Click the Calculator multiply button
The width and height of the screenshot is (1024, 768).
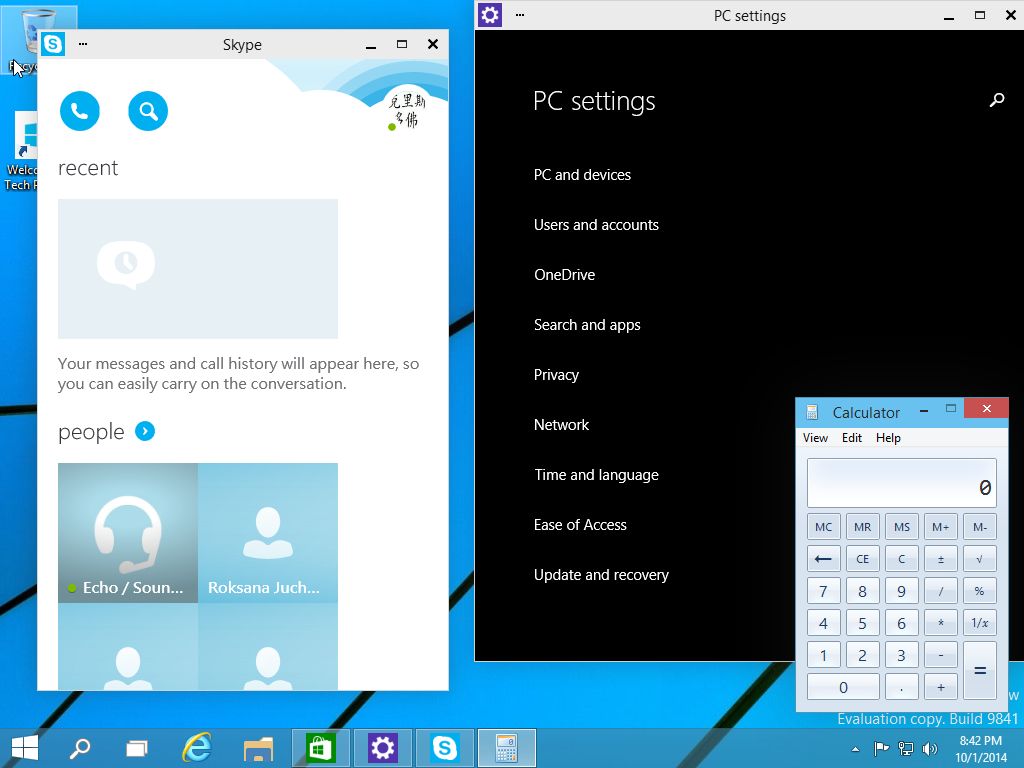point(941,623)
